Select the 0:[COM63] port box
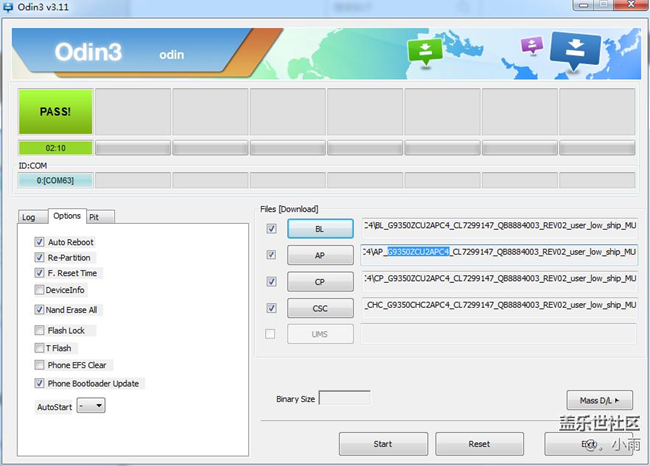This screenshot has width=650, height=466. pos(55,180)
